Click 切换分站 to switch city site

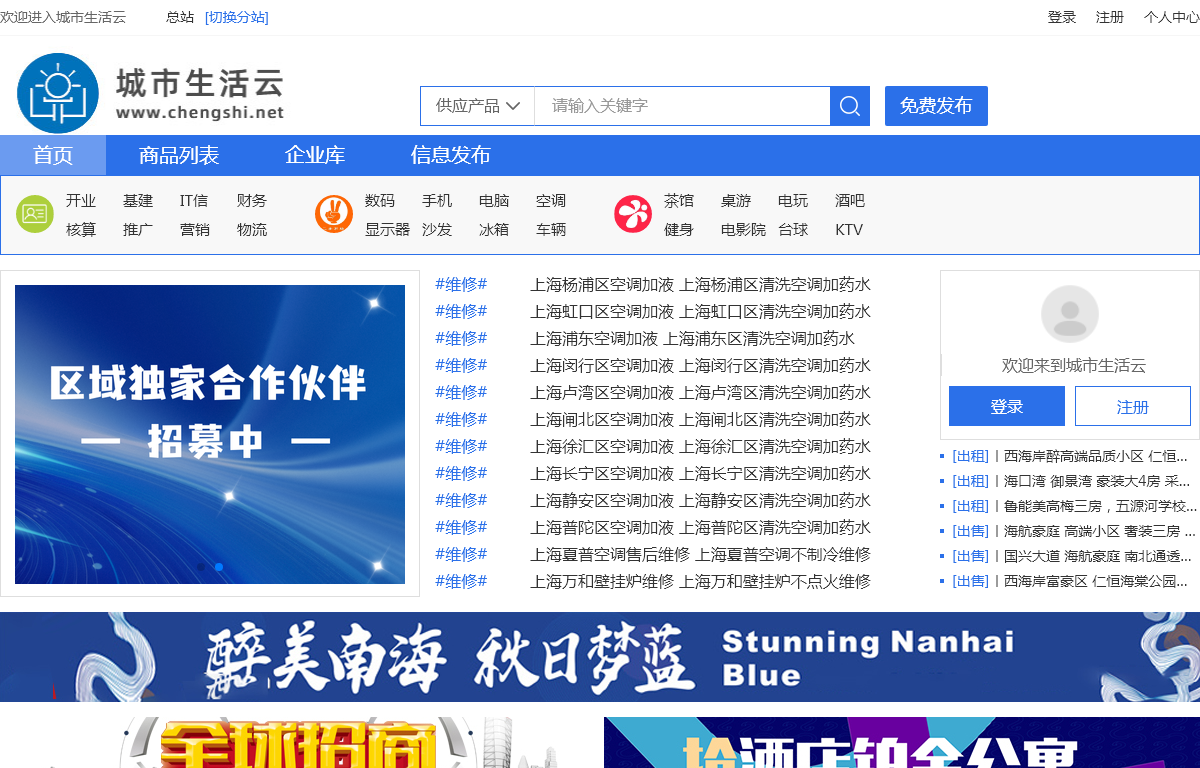coord(236,17)
